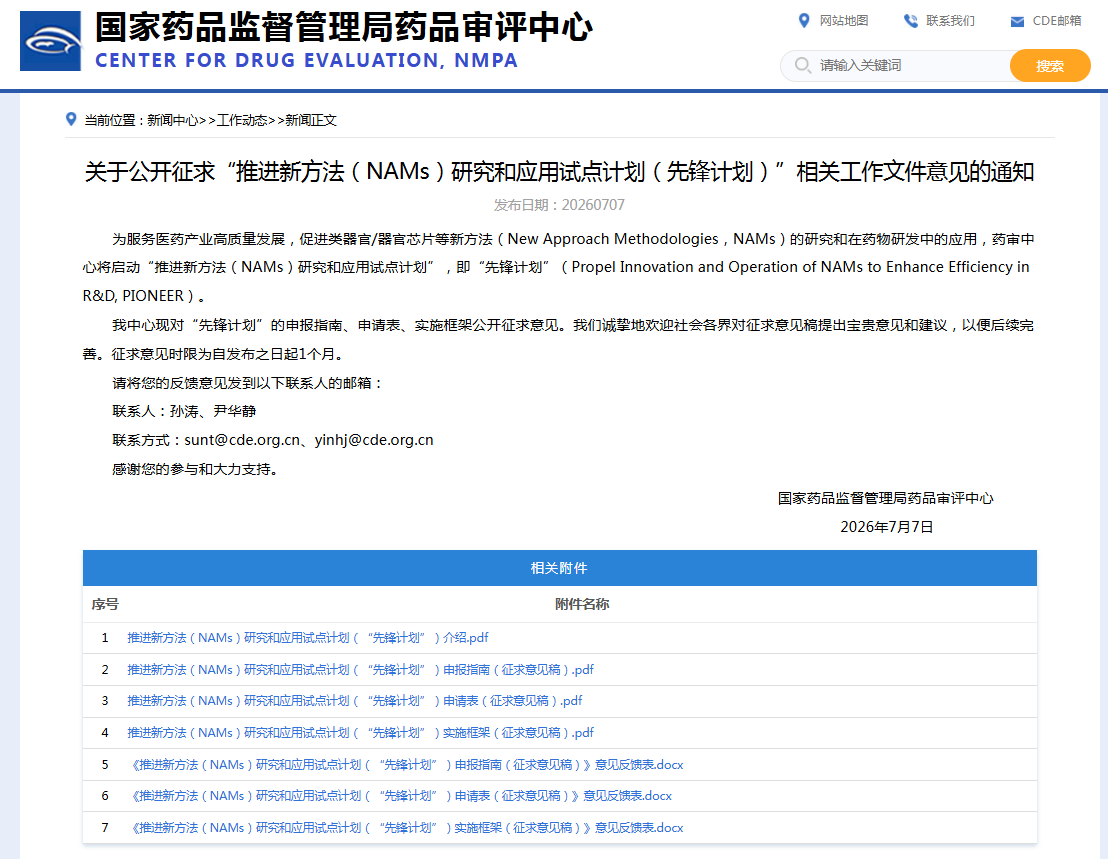Click CENTER FOR DRUG EVALUATION, NMPA text
Viewport: 1108px width, 859px height.
coord(307,61)
